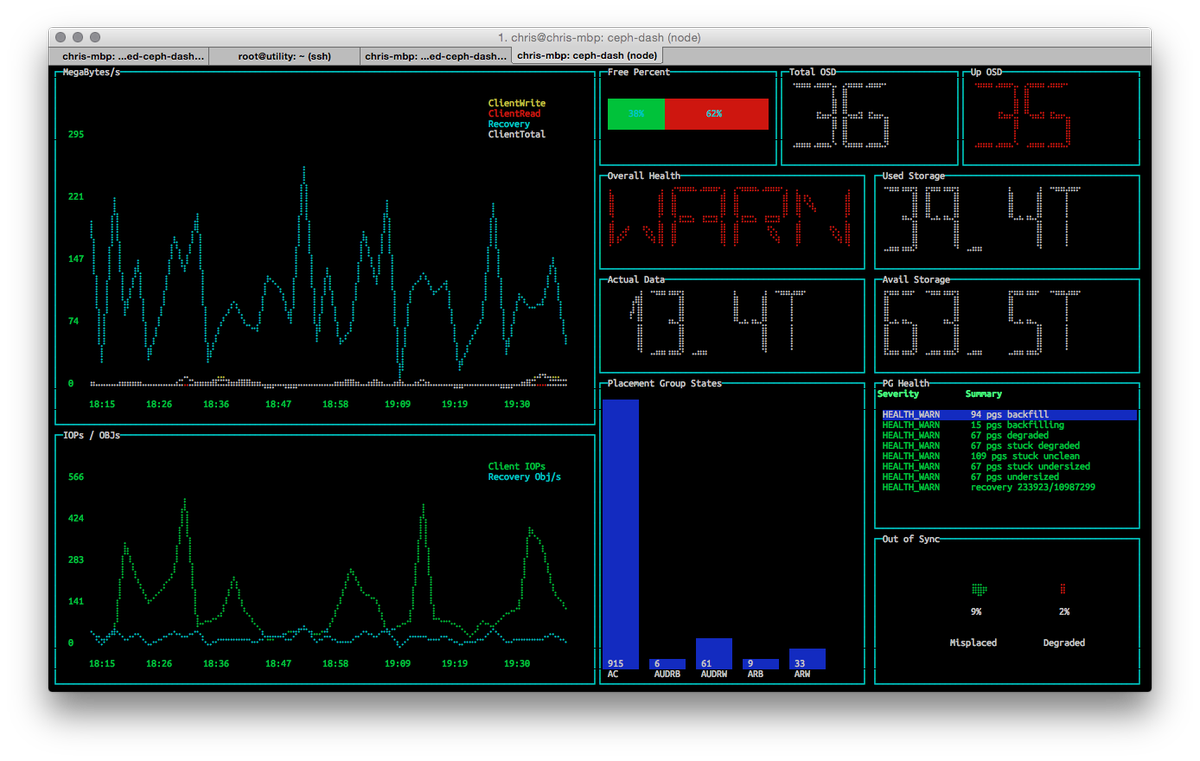
Task: Select the AUDRW bar showing 61
Action: click(714, 653)
